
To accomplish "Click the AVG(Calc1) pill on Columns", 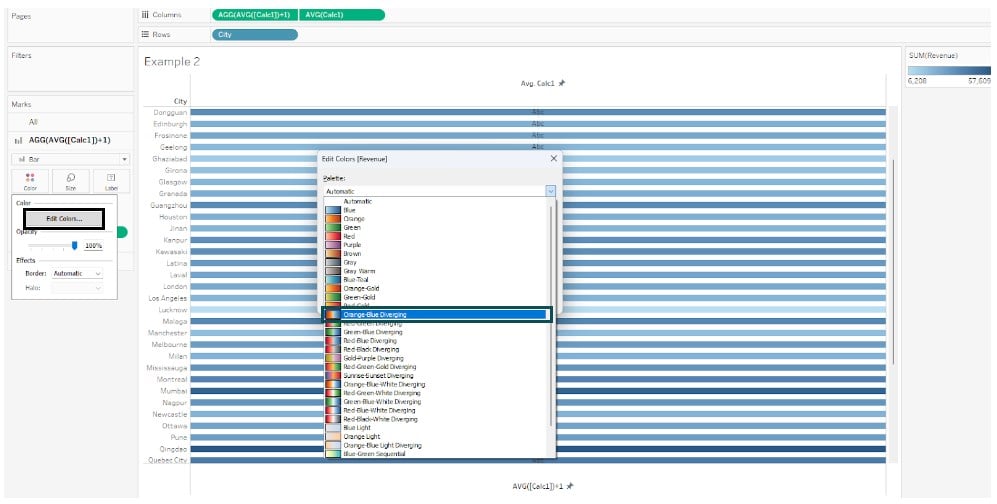I will 342,15.
